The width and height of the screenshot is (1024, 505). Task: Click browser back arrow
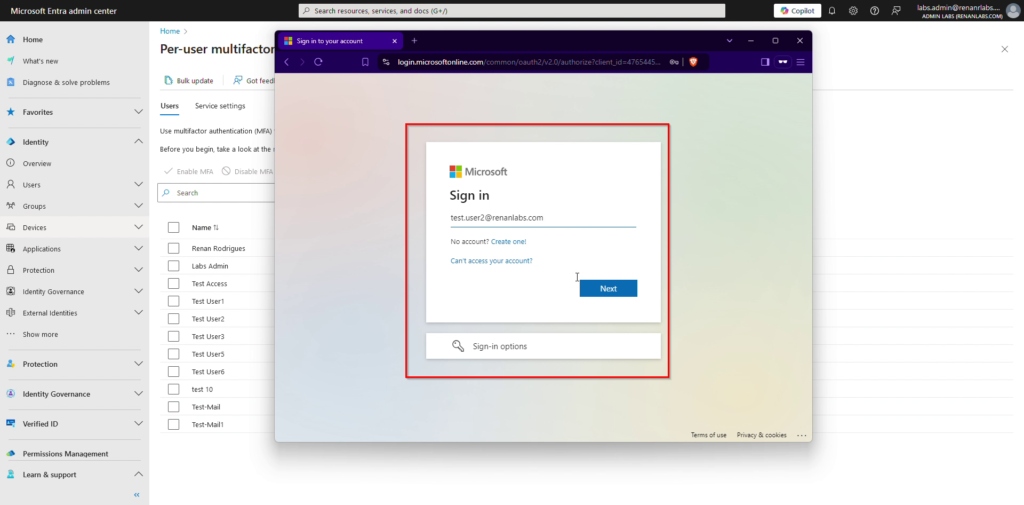tap(287, 62)
